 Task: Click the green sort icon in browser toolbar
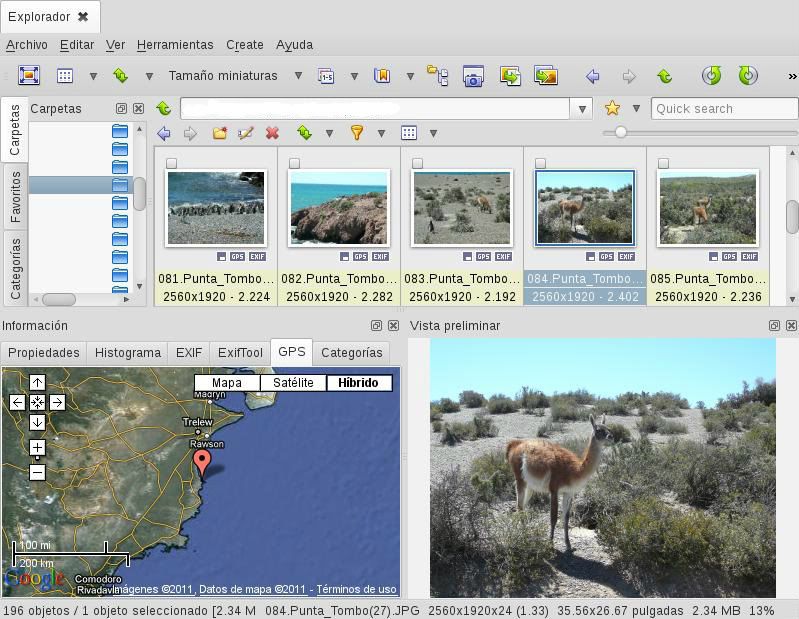click(305, 133)
